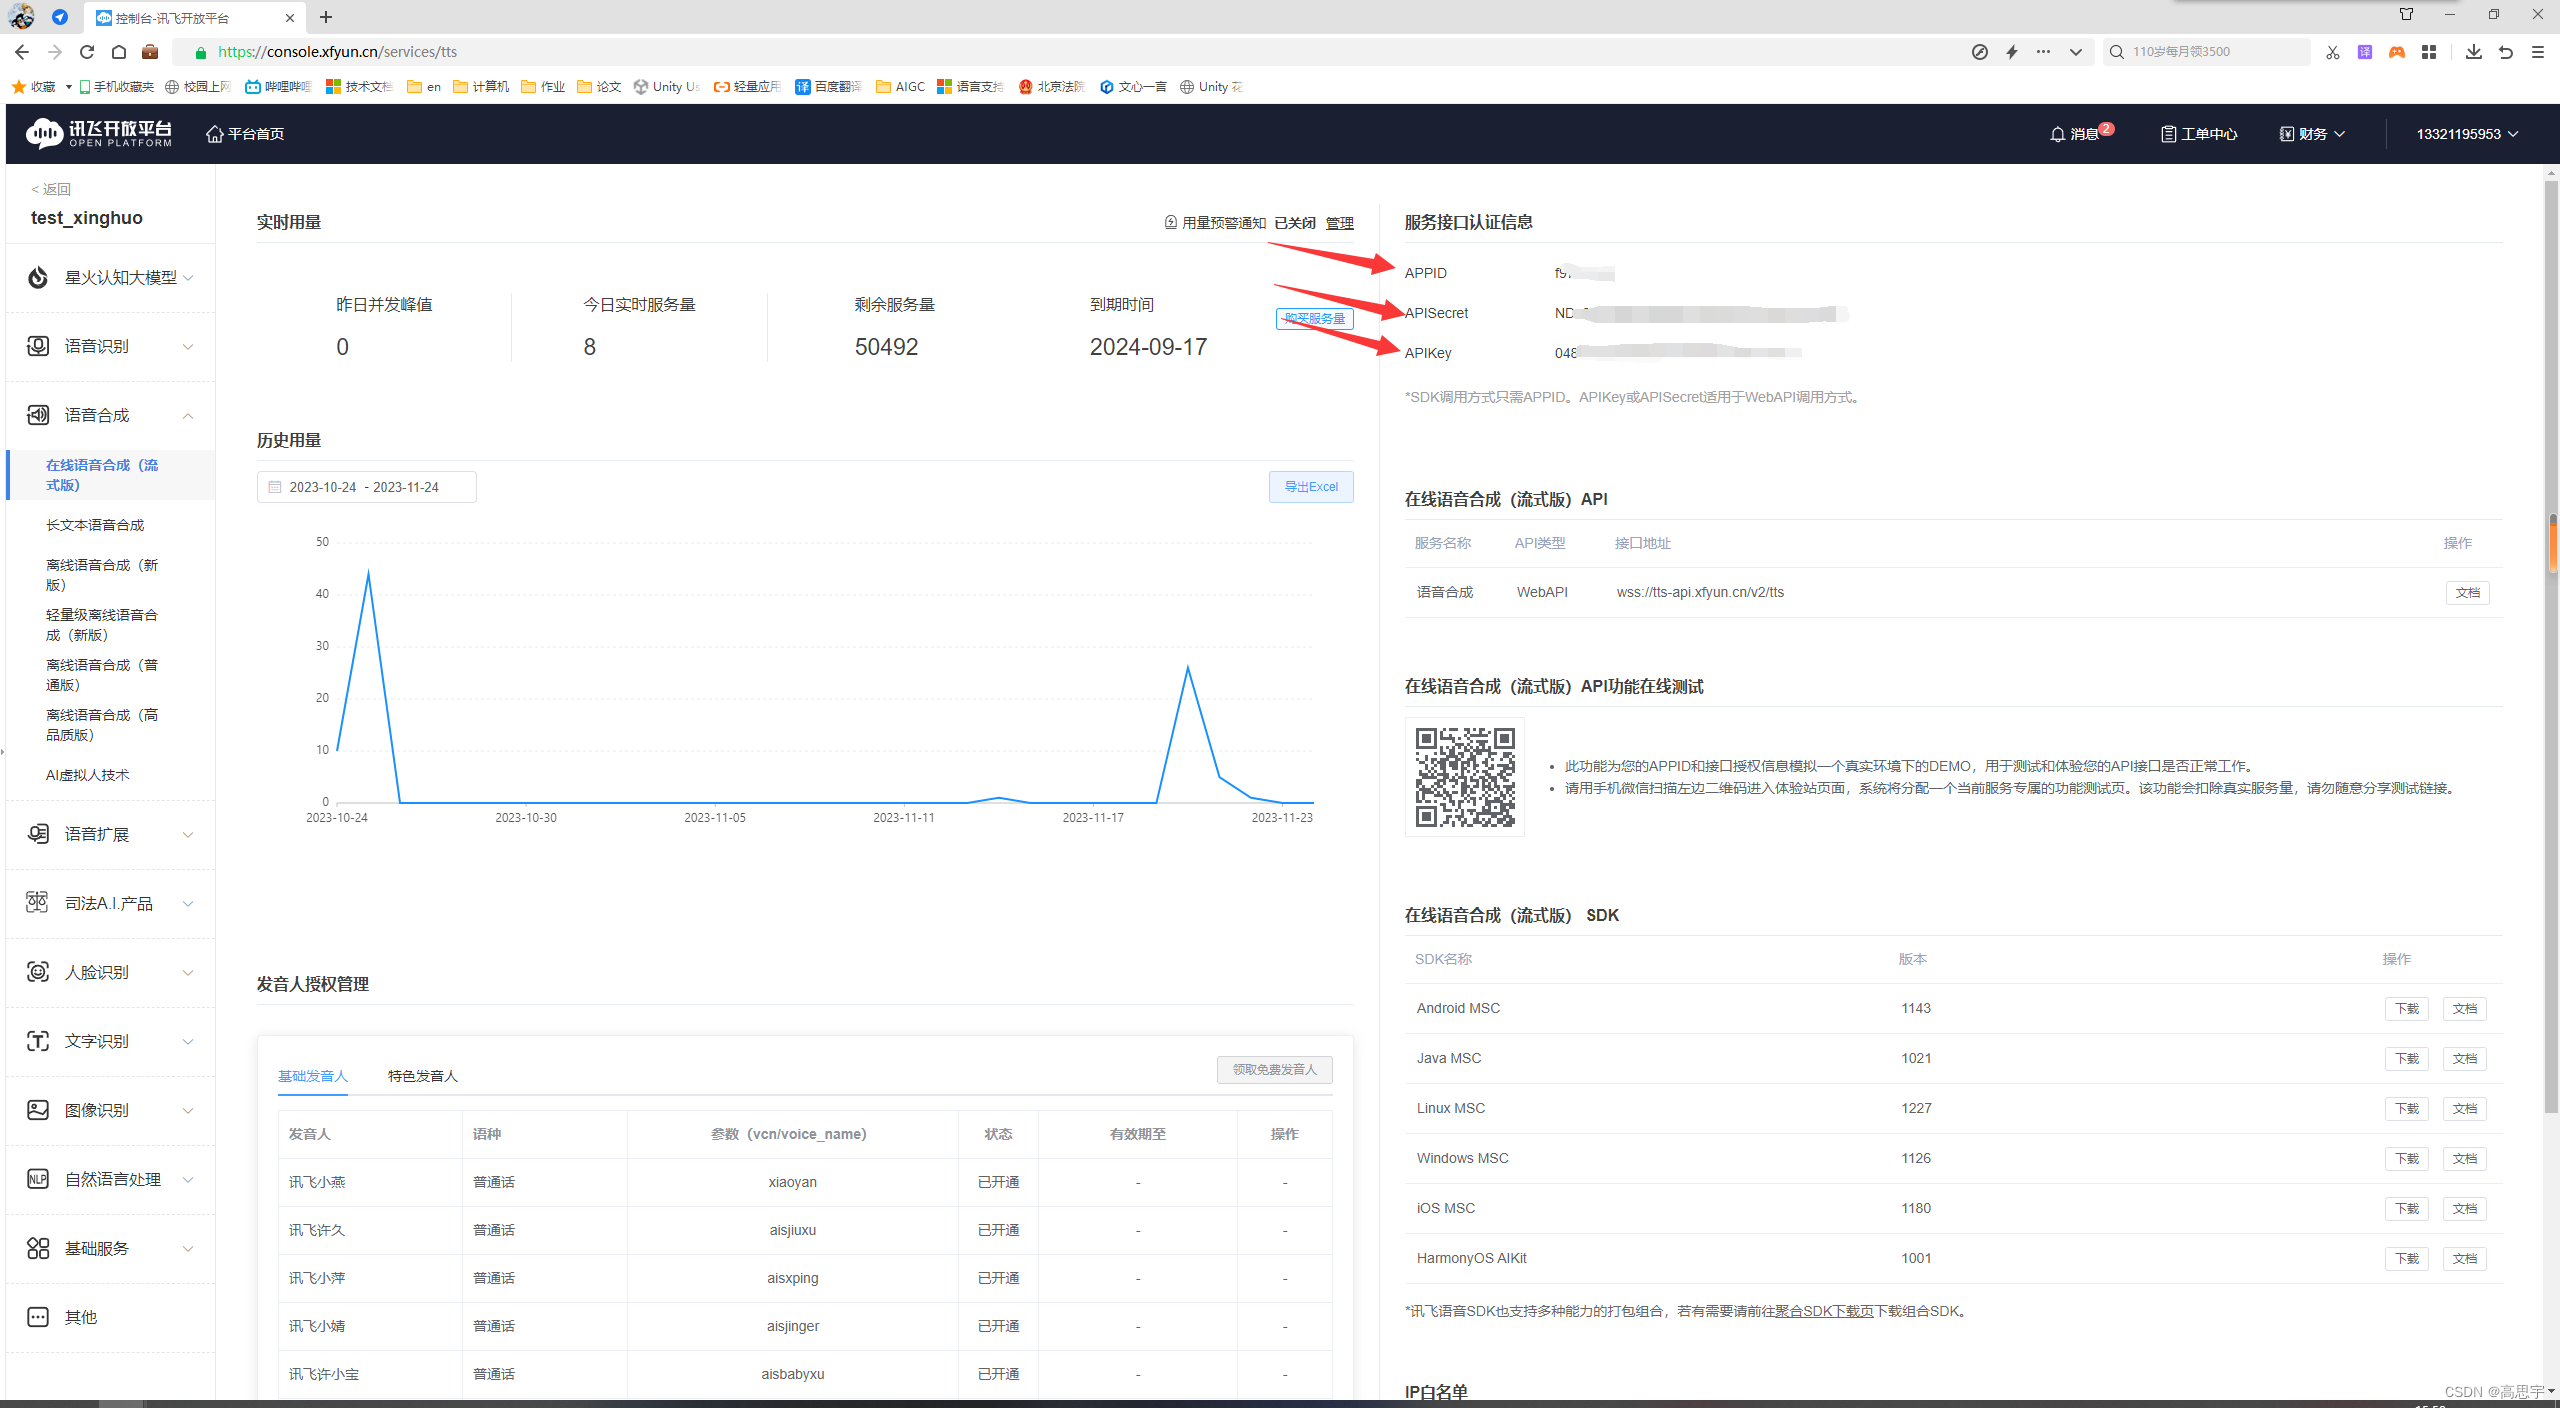2560x1408 pixels.
Task: Expand the 司法A.I.产品 section chevron
Action: (x=188, y=904)
